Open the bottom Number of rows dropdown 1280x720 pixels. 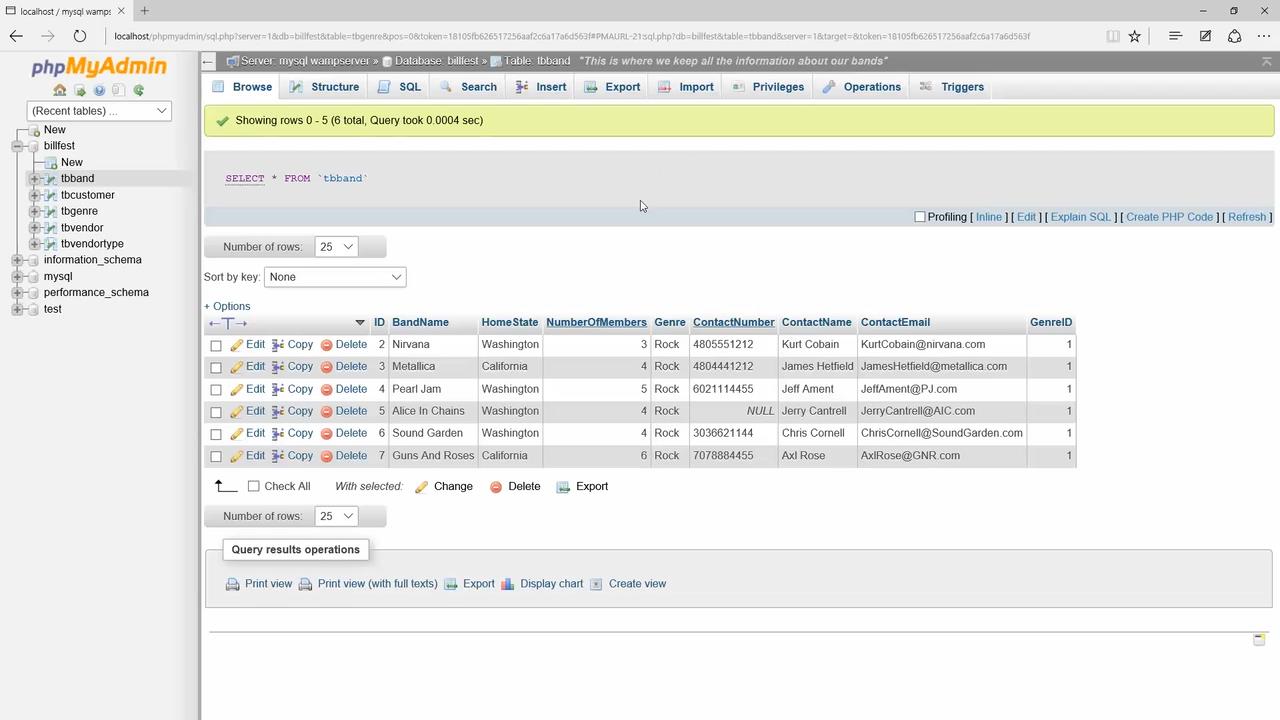tap(336, 516)
